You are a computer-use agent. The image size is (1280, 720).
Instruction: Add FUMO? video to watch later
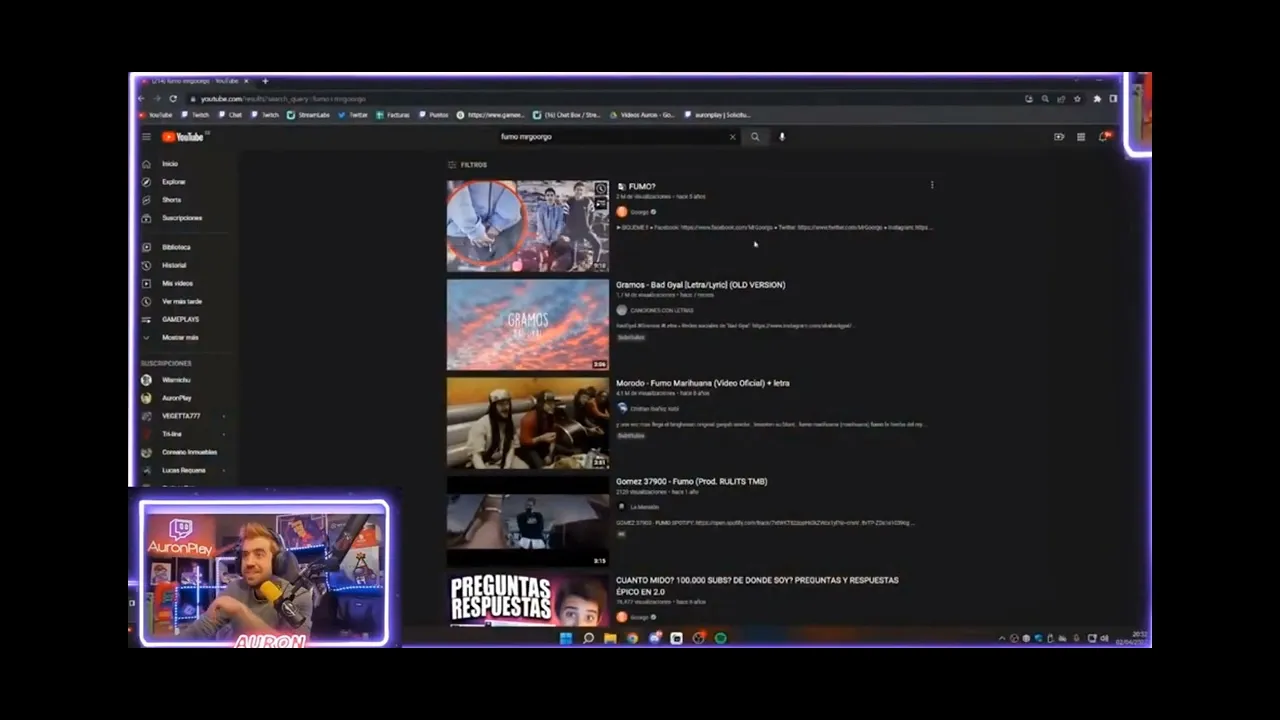pyautogui.click(x=600, y=189)
